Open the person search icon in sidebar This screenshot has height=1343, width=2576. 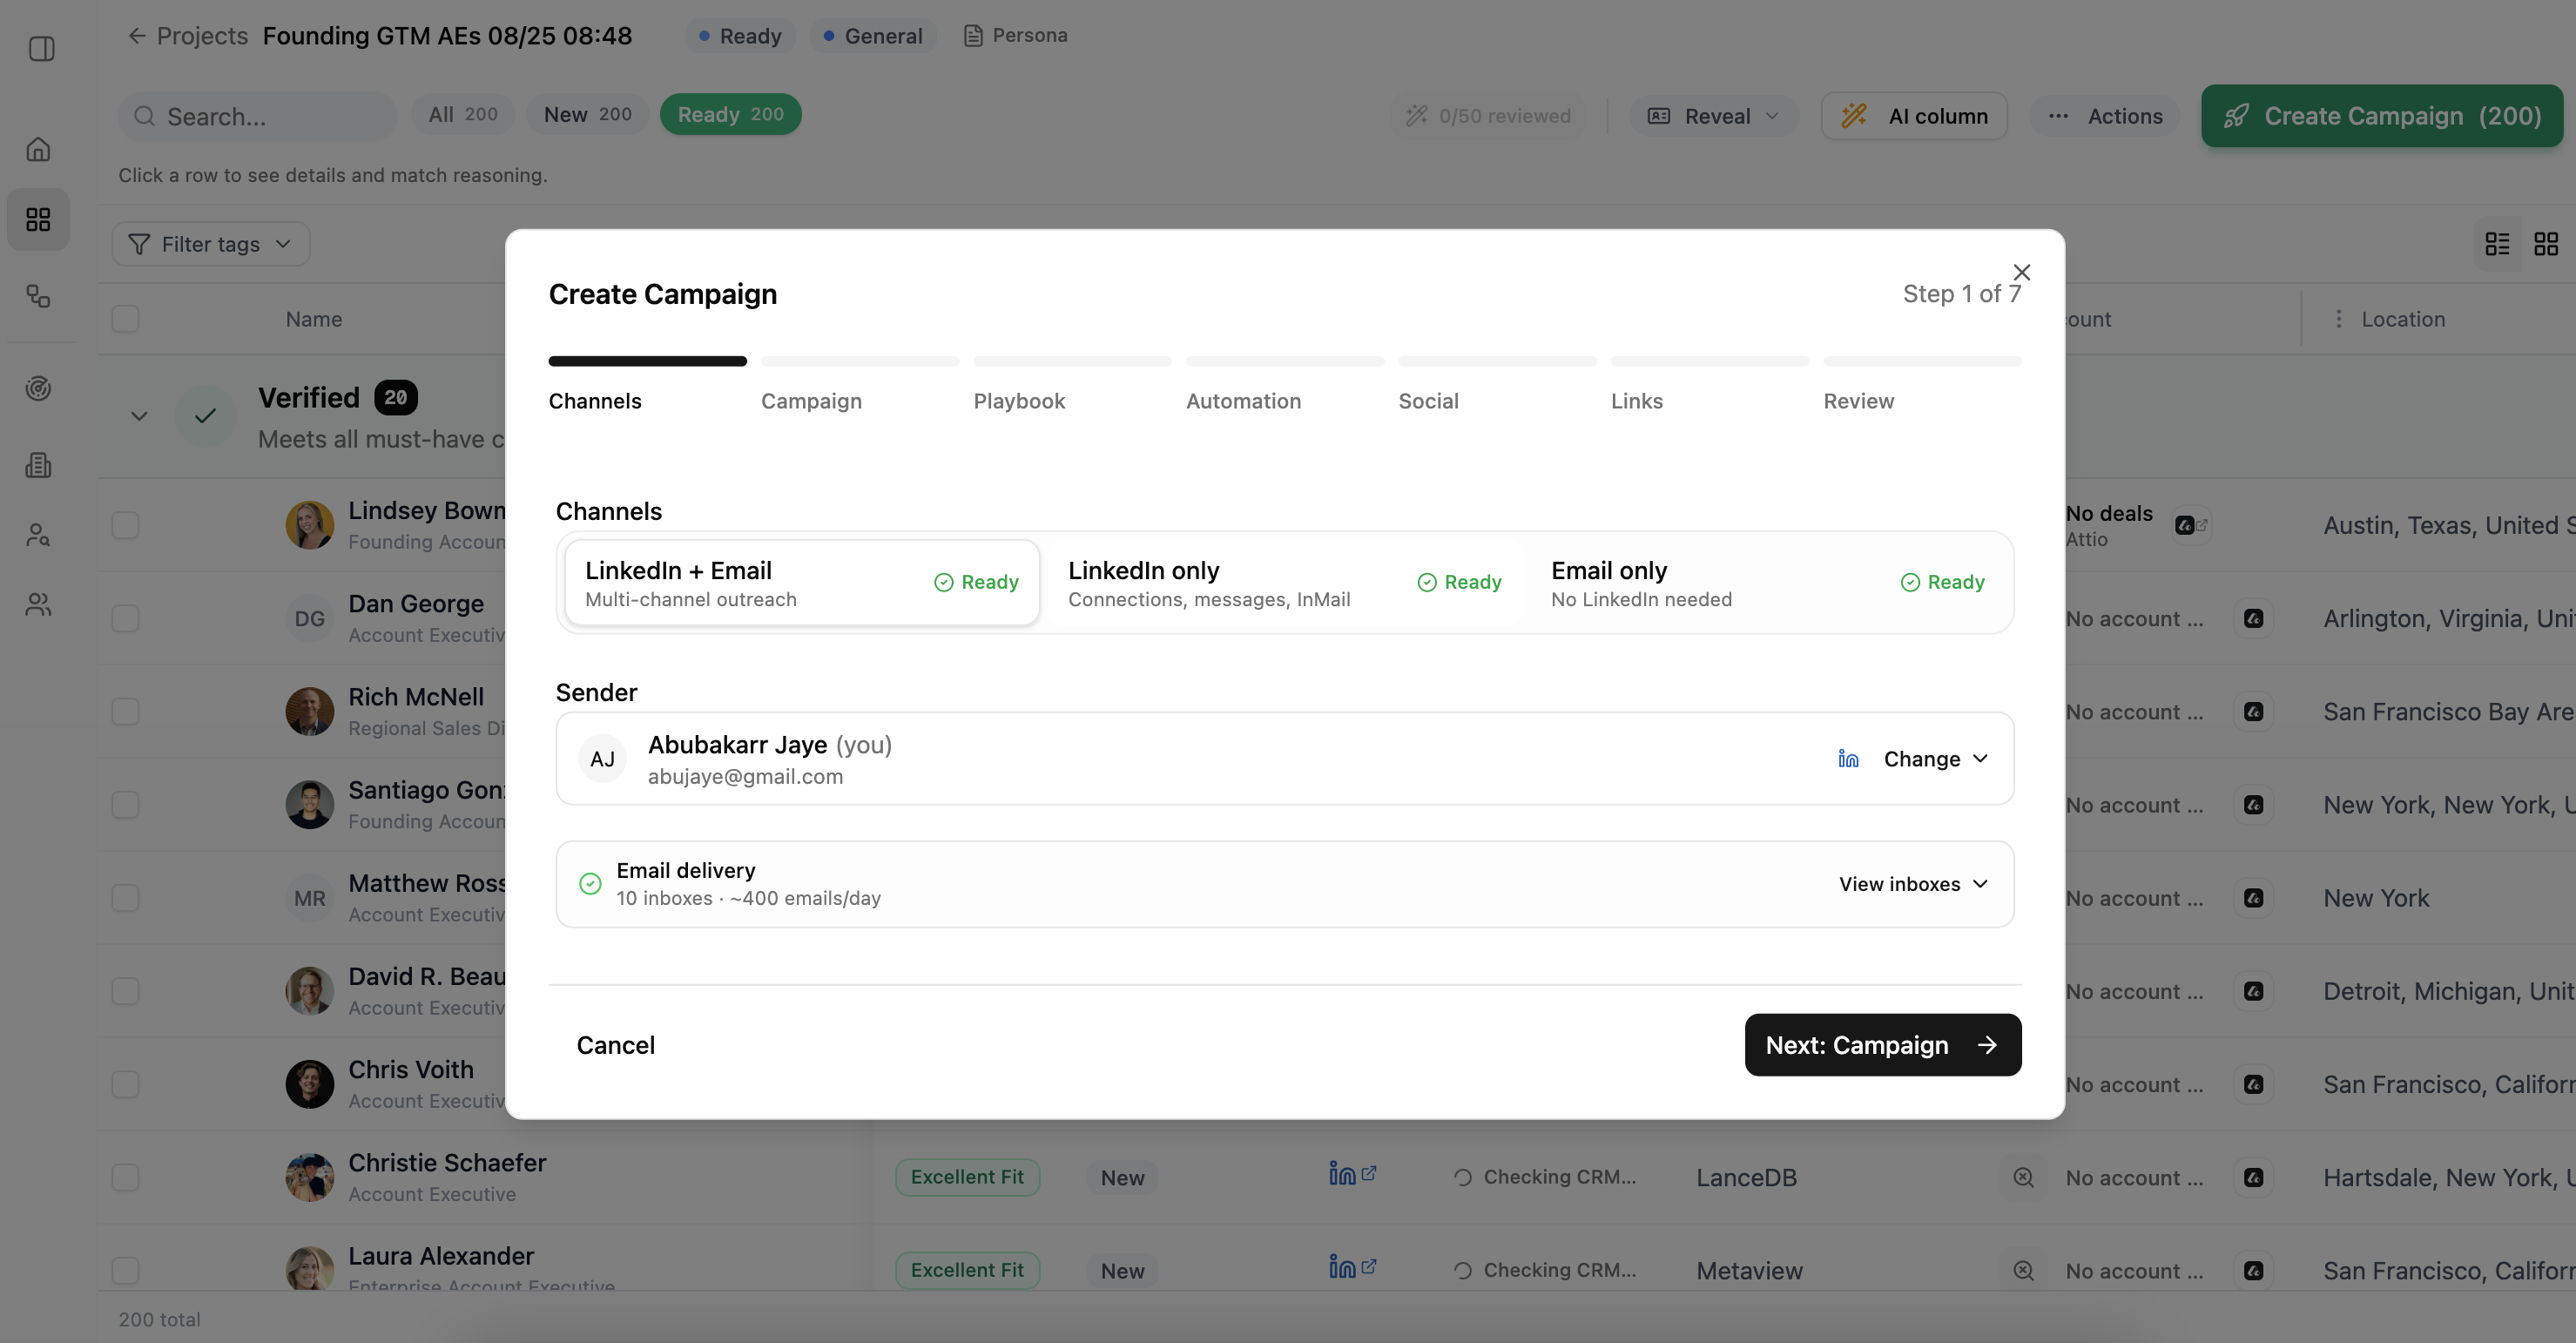coord(38,535)
